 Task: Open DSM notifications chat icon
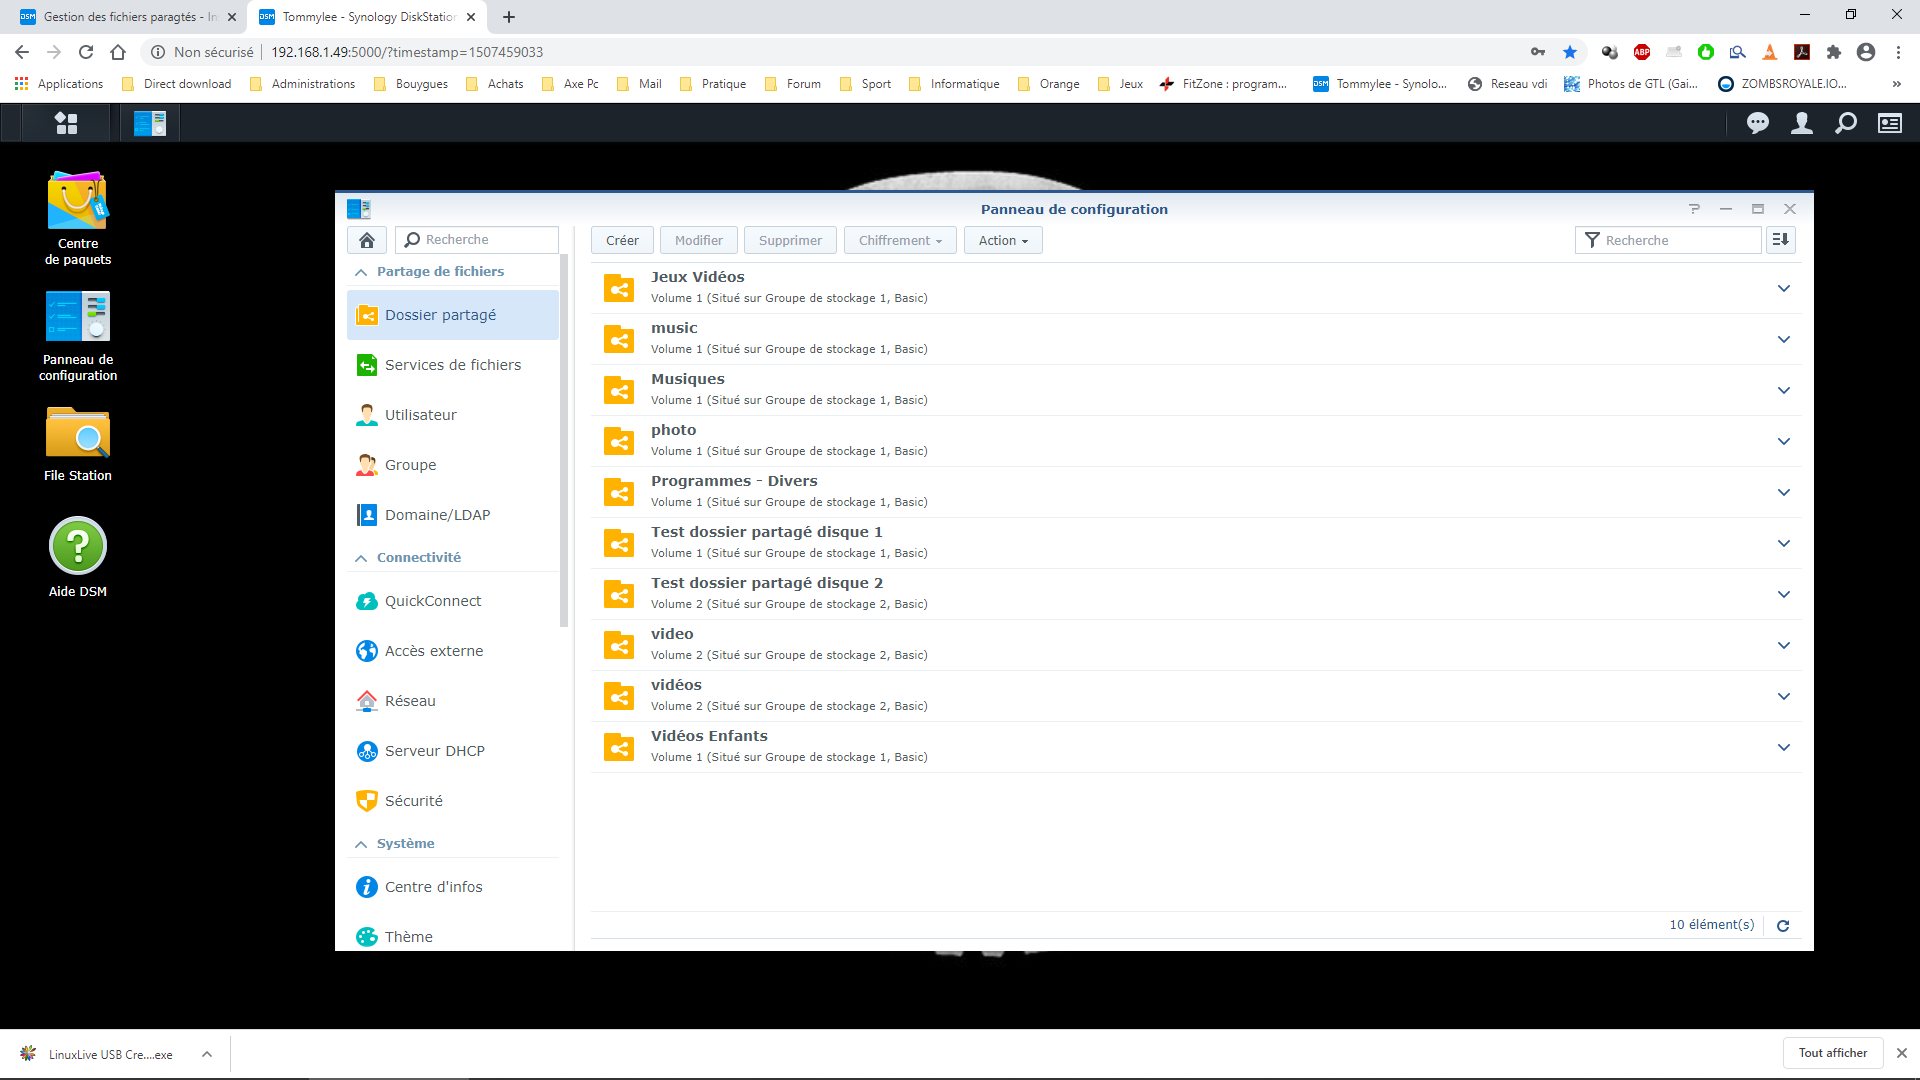1757,123
